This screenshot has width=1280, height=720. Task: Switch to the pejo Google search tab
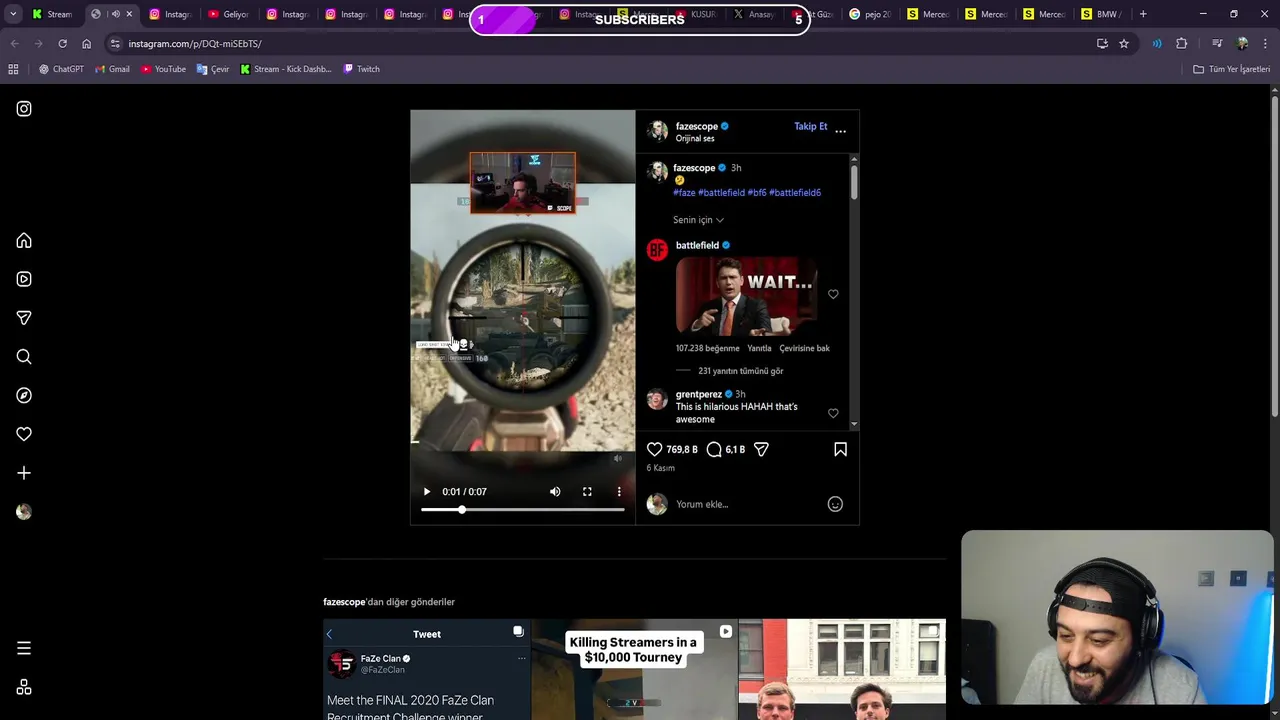tap(869, 14)
